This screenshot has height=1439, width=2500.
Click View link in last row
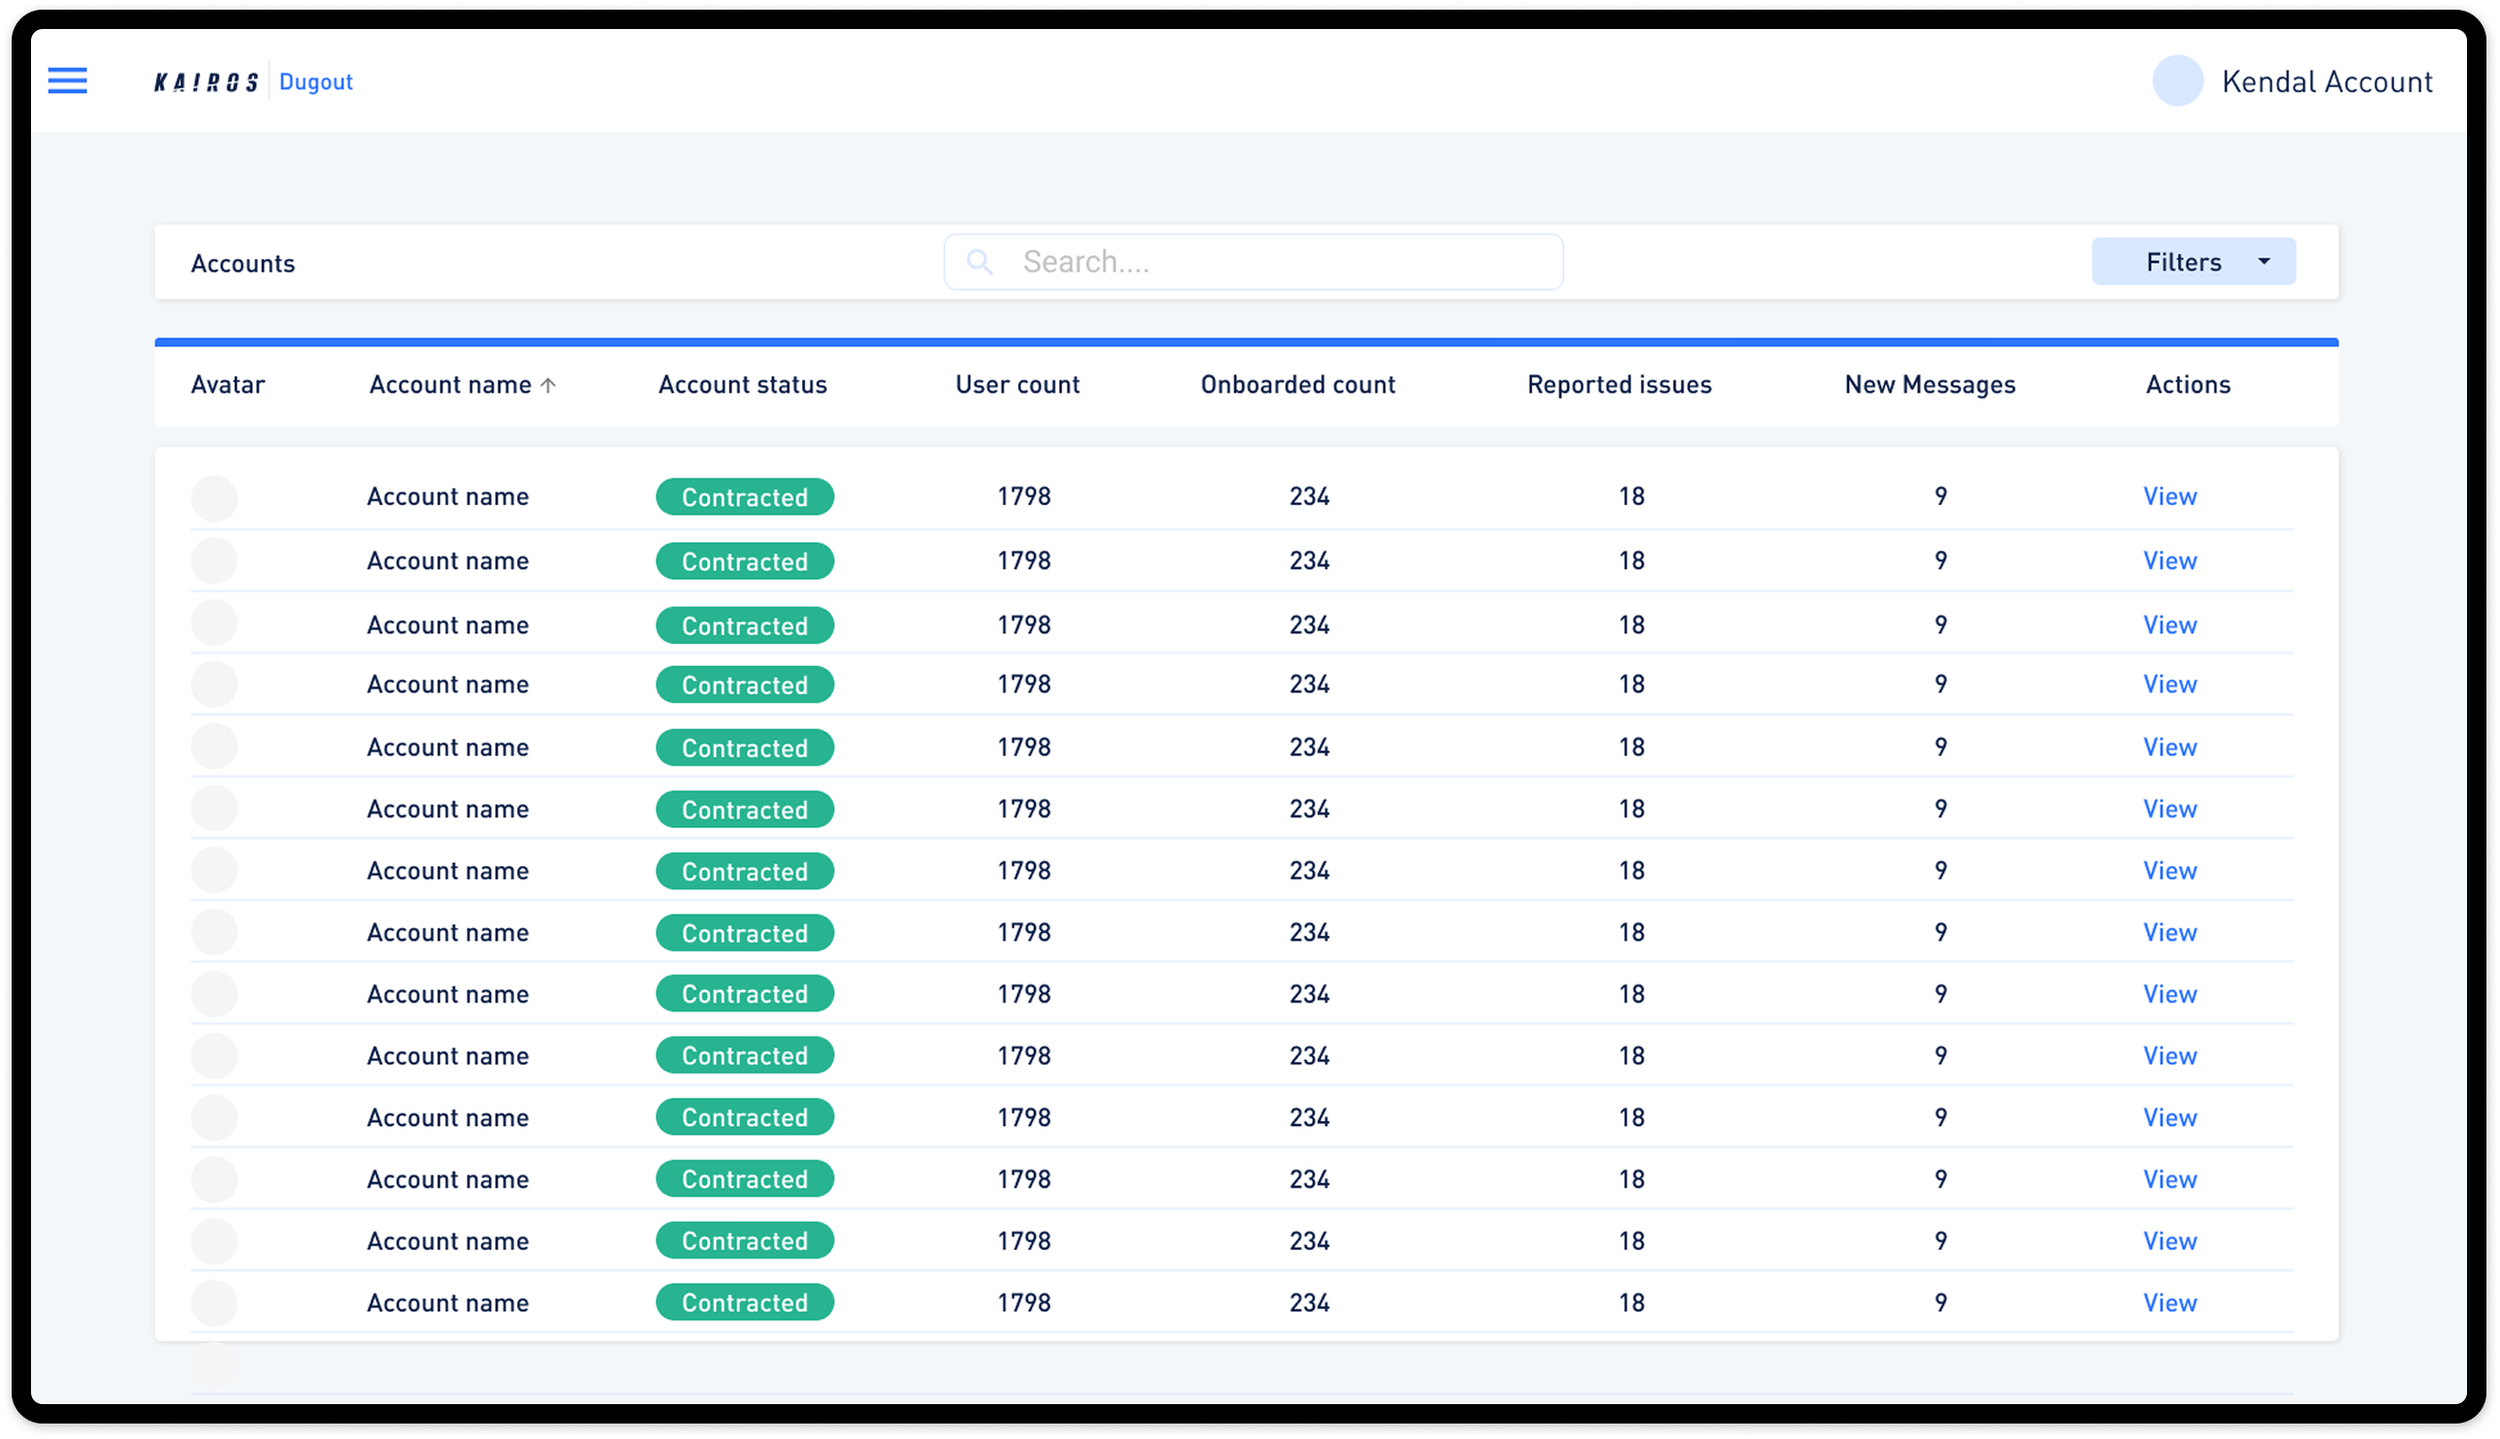click(2169, 1302)
